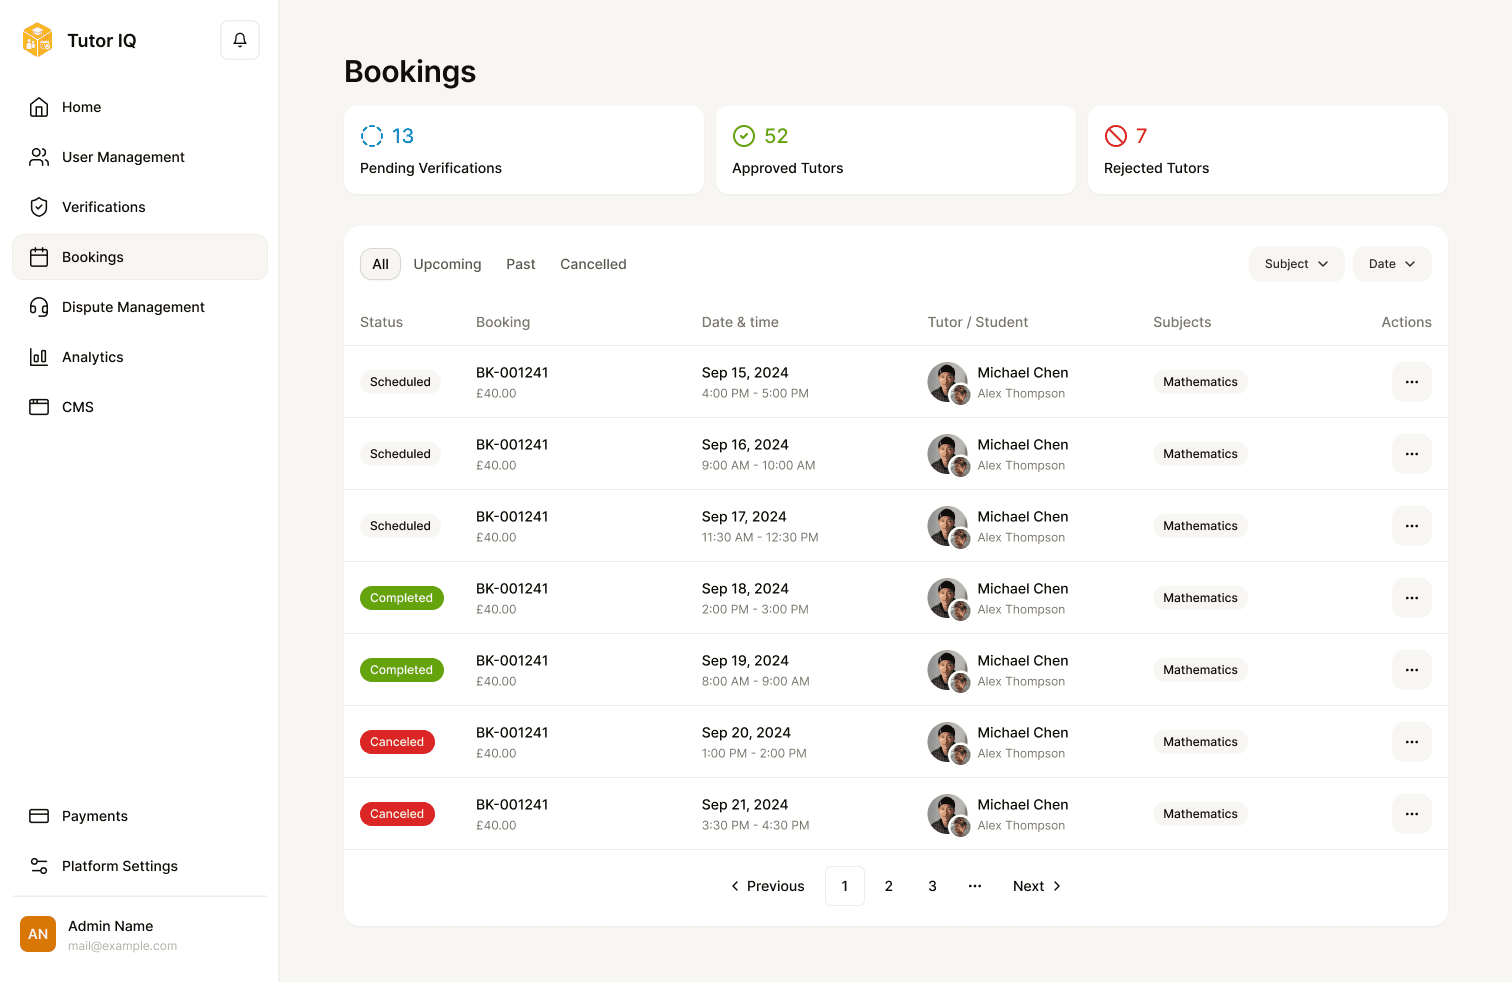Screen dimensions: 1512x982
Task: Go to Previous page
Action: pyautogui.click(x=768, y=886)
